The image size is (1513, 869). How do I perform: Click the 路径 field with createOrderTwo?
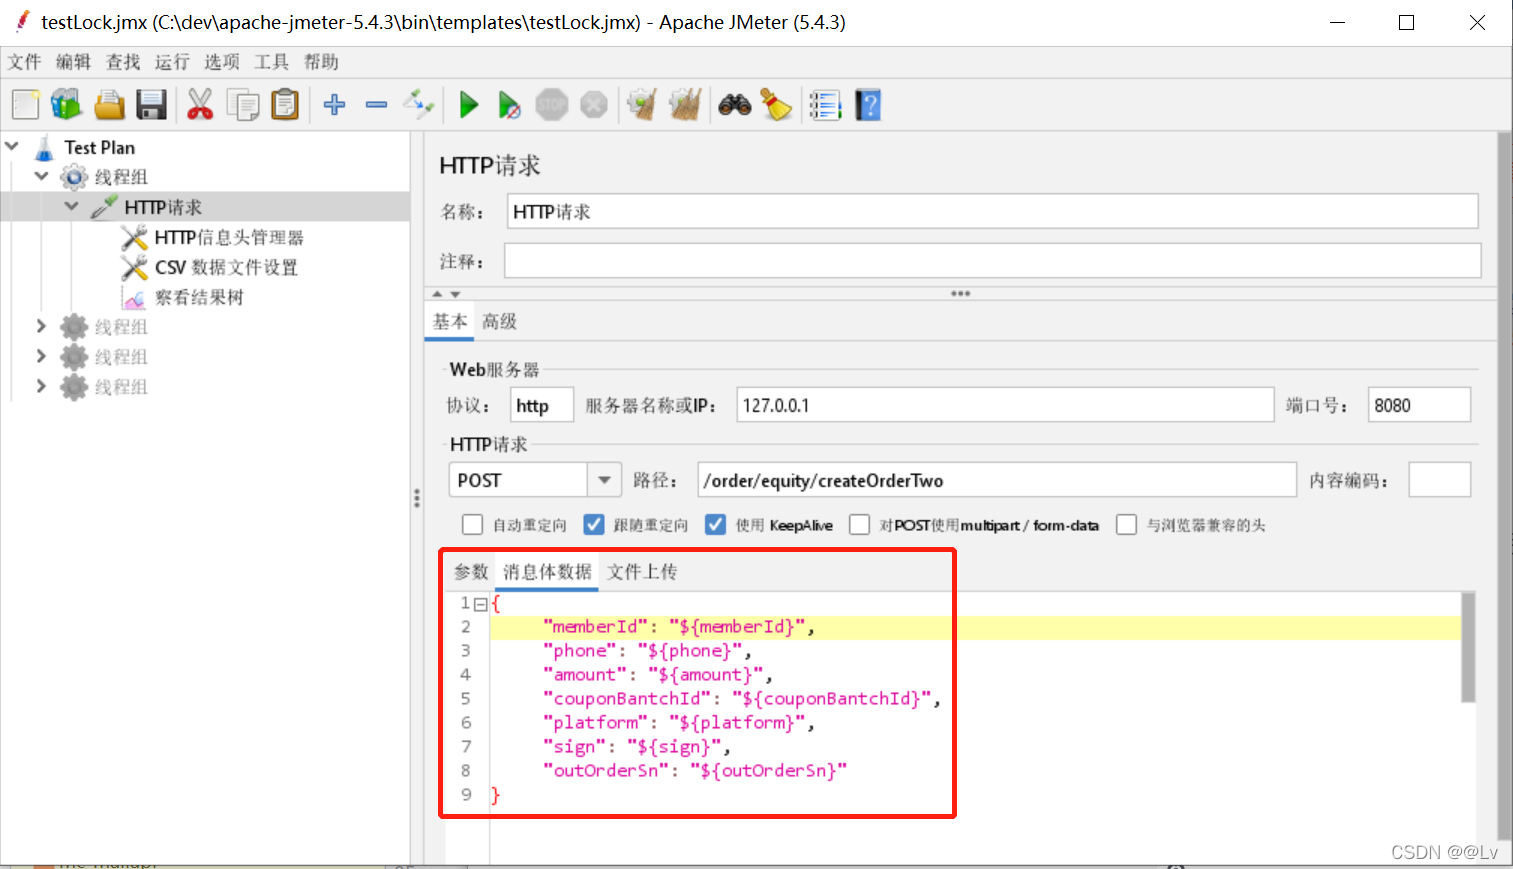tap(997, 480)
